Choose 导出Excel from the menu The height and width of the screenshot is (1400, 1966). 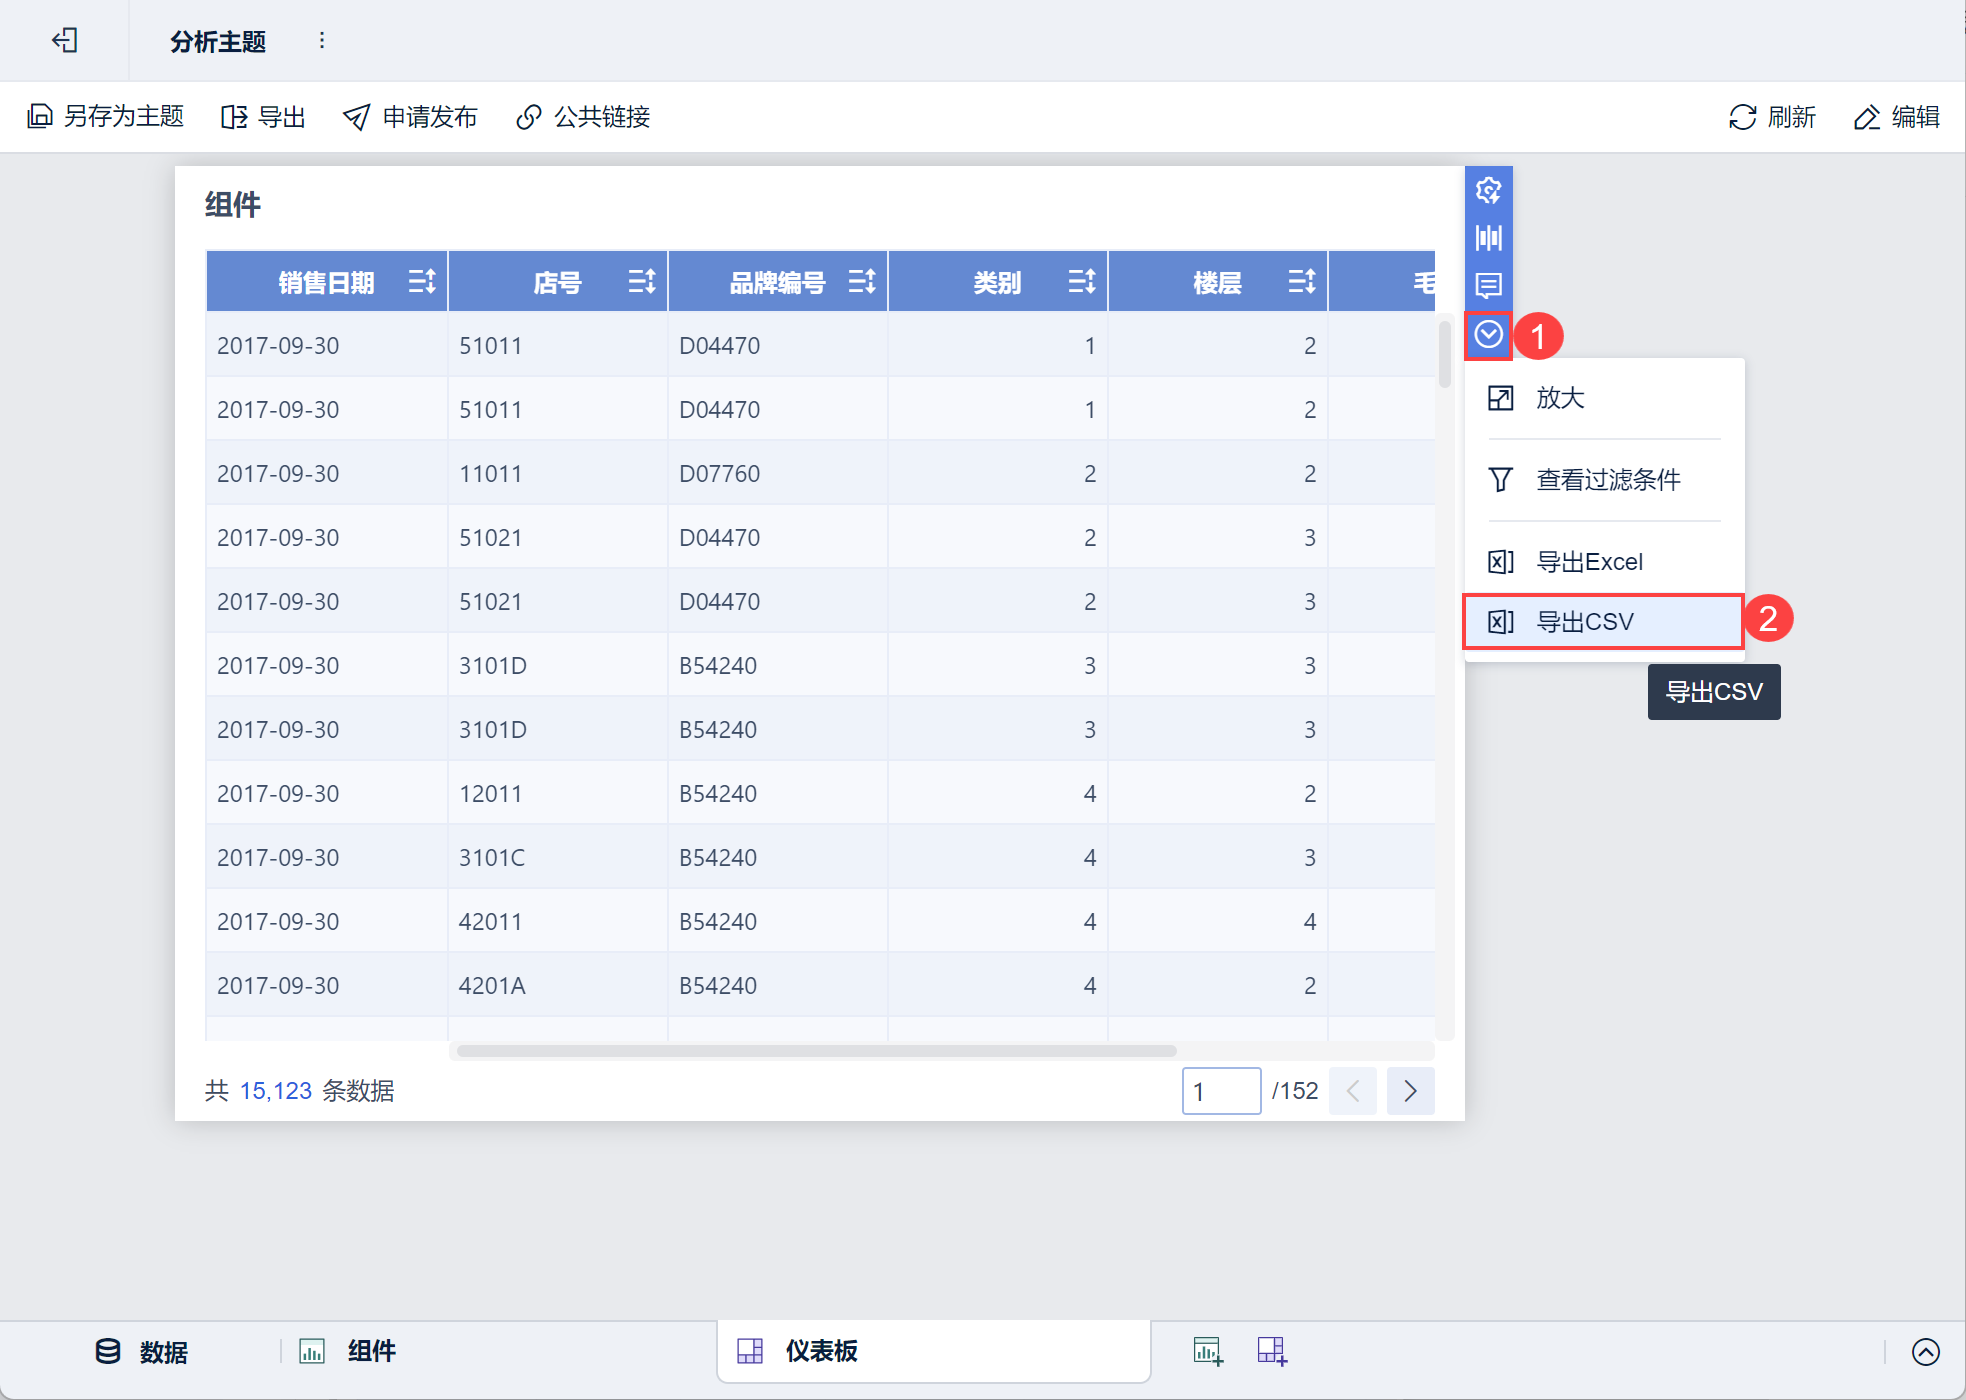tap(1604, 562)
